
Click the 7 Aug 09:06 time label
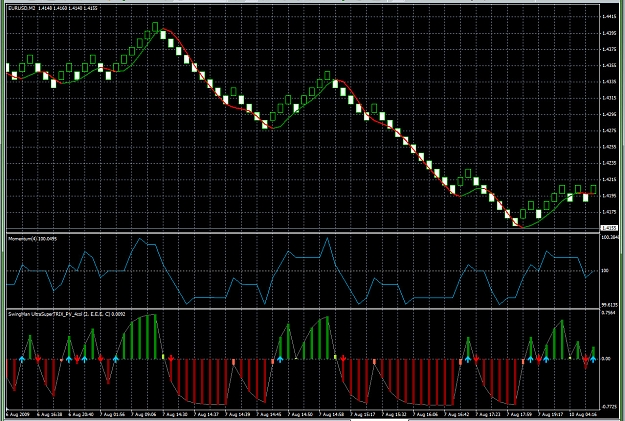pos(143,415)
